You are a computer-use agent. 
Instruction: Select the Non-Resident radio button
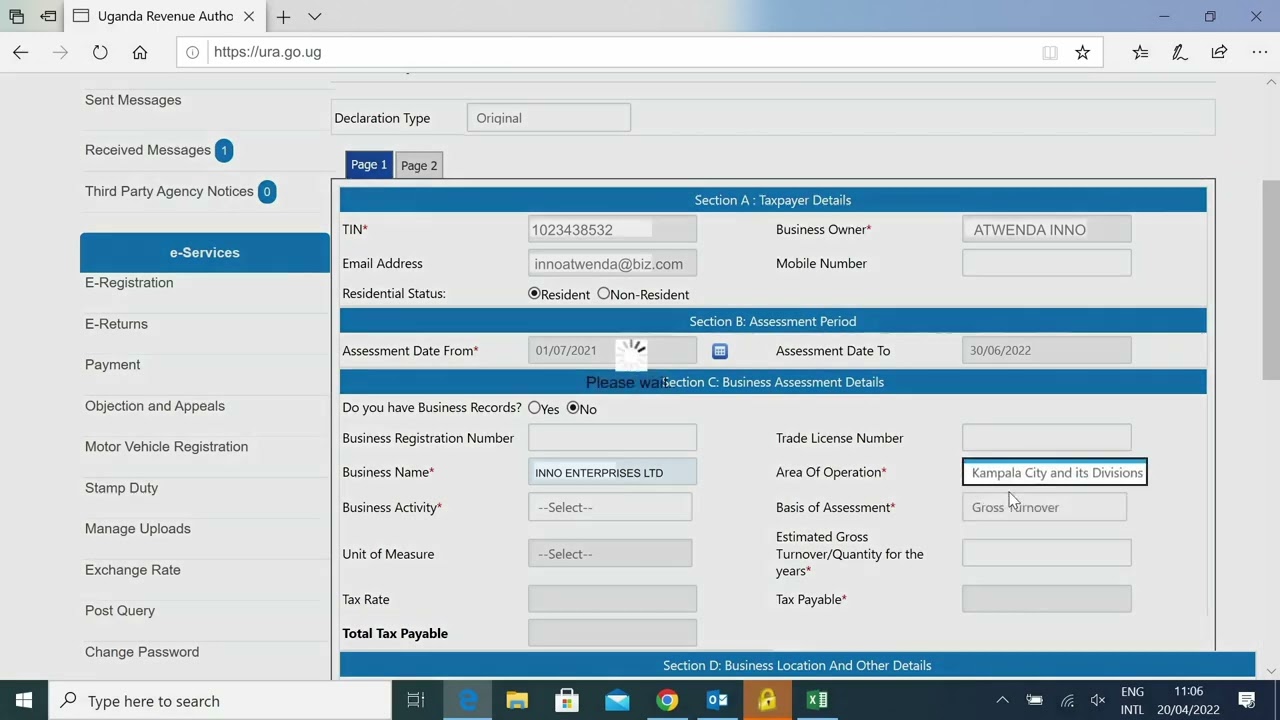click(x=603, y=294)
